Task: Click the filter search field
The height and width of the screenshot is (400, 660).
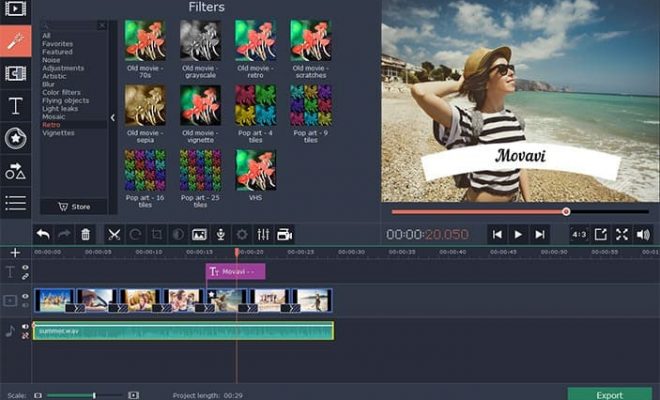Action: pos(69,25)
